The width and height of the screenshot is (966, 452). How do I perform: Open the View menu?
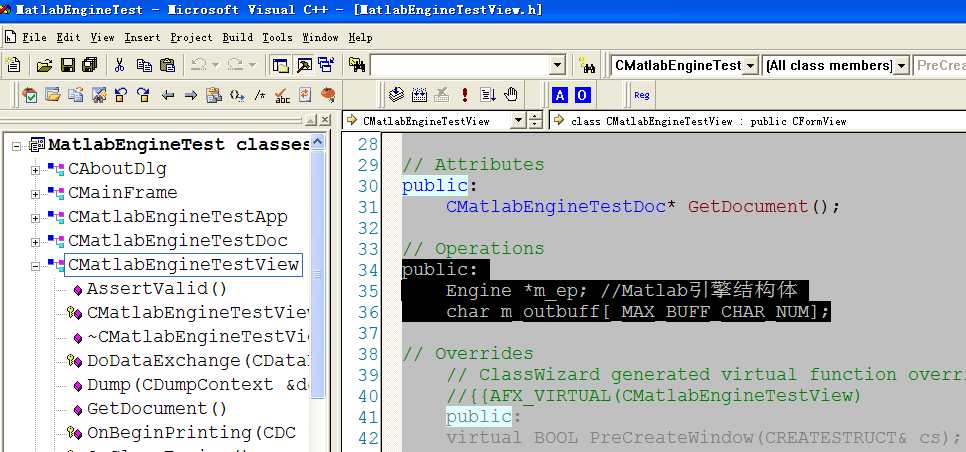pyautogui.click(x=102, y=38)
